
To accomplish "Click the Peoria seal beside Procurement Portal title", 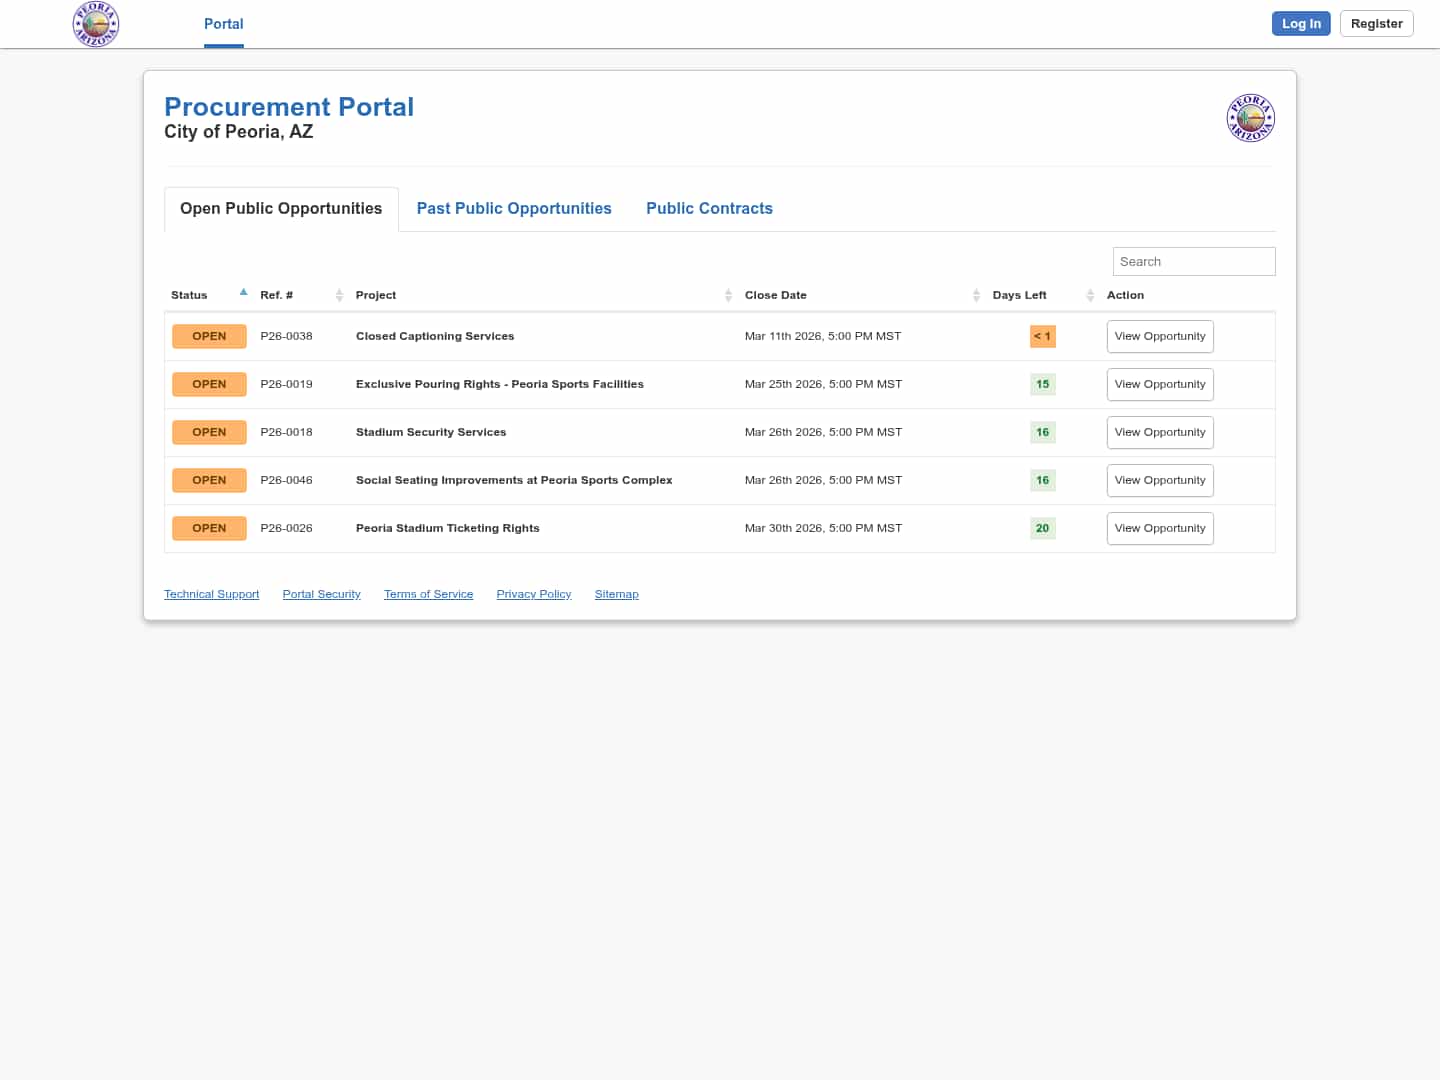I will [1250, 118].
